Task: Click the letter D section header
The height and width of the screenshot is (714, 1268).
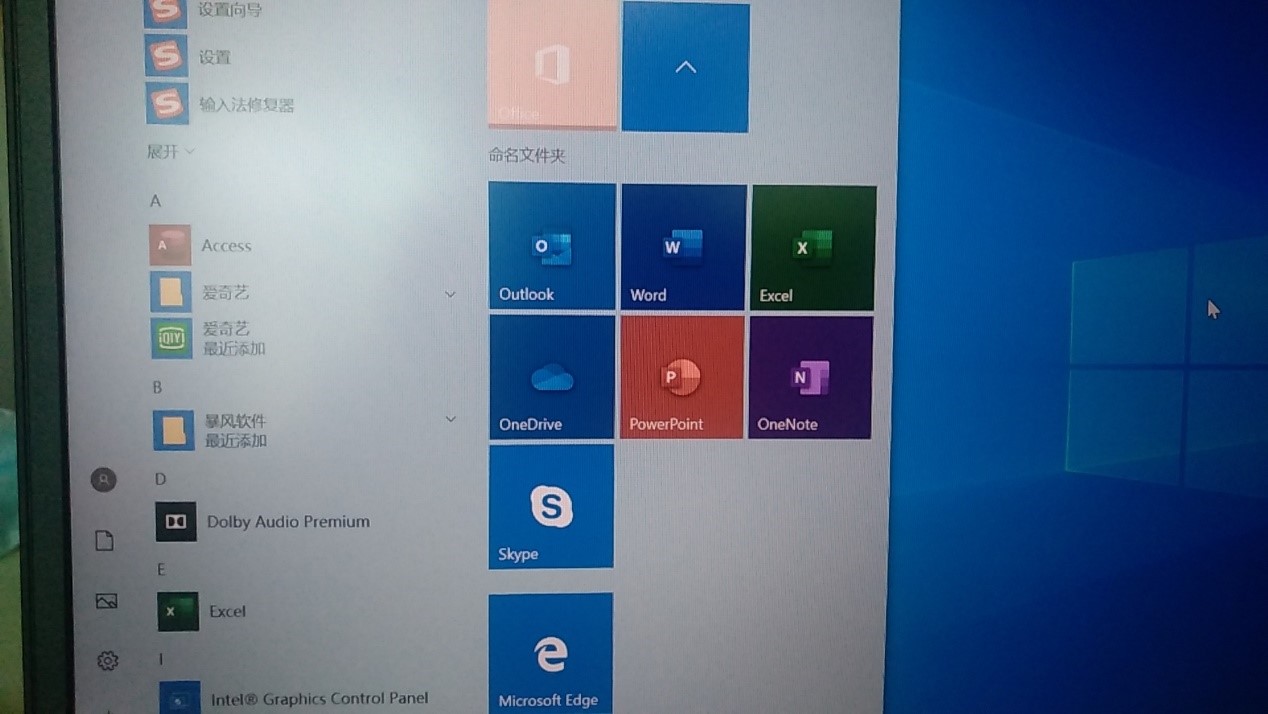Action: (x=160, y=479)
